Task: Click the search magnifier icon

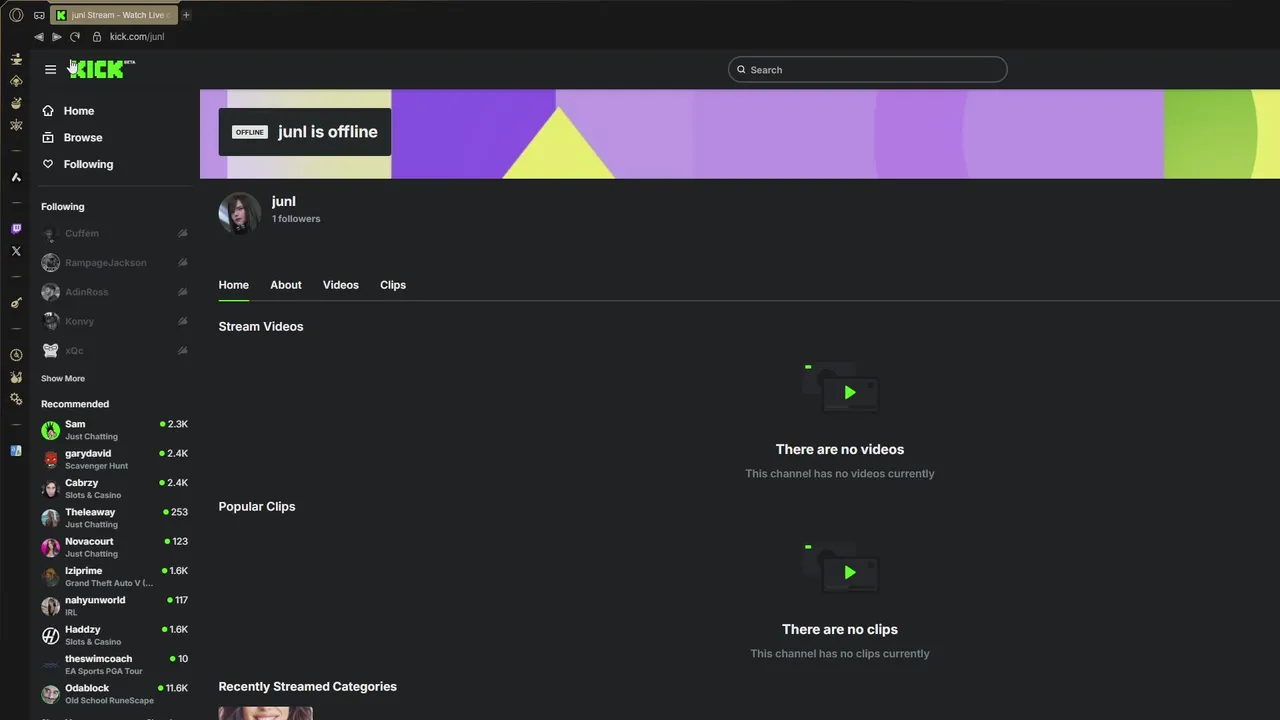Action: pos(741,70)
